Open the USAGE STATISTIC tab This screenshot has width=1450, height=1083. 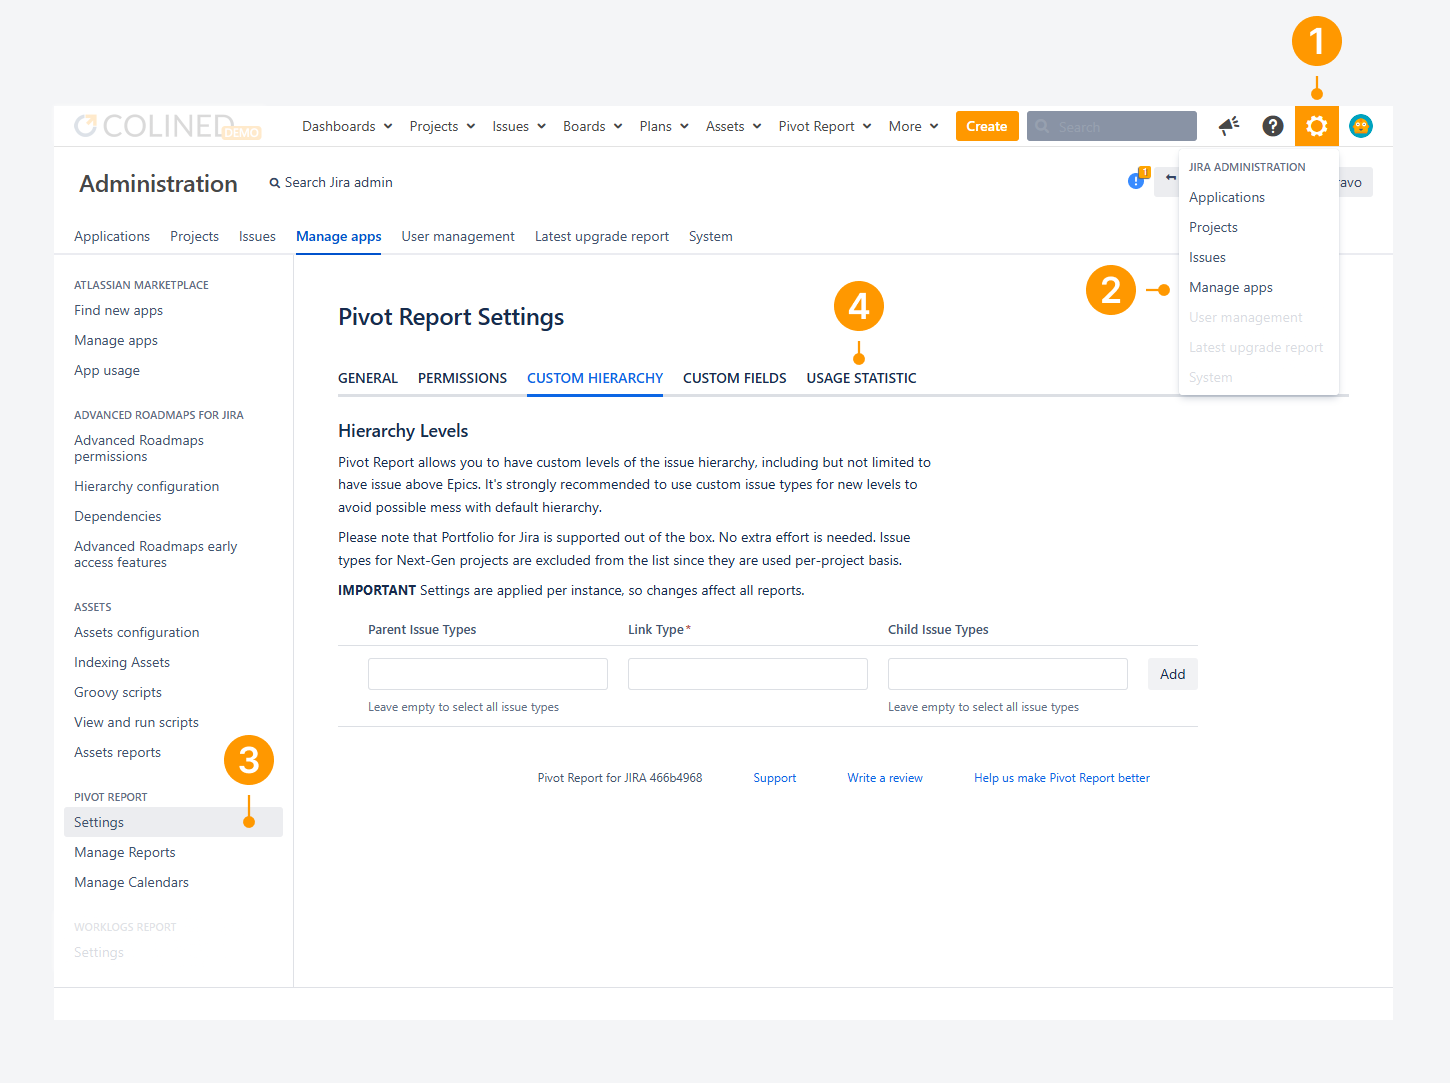pyautogui.click(x=862, y=378)
